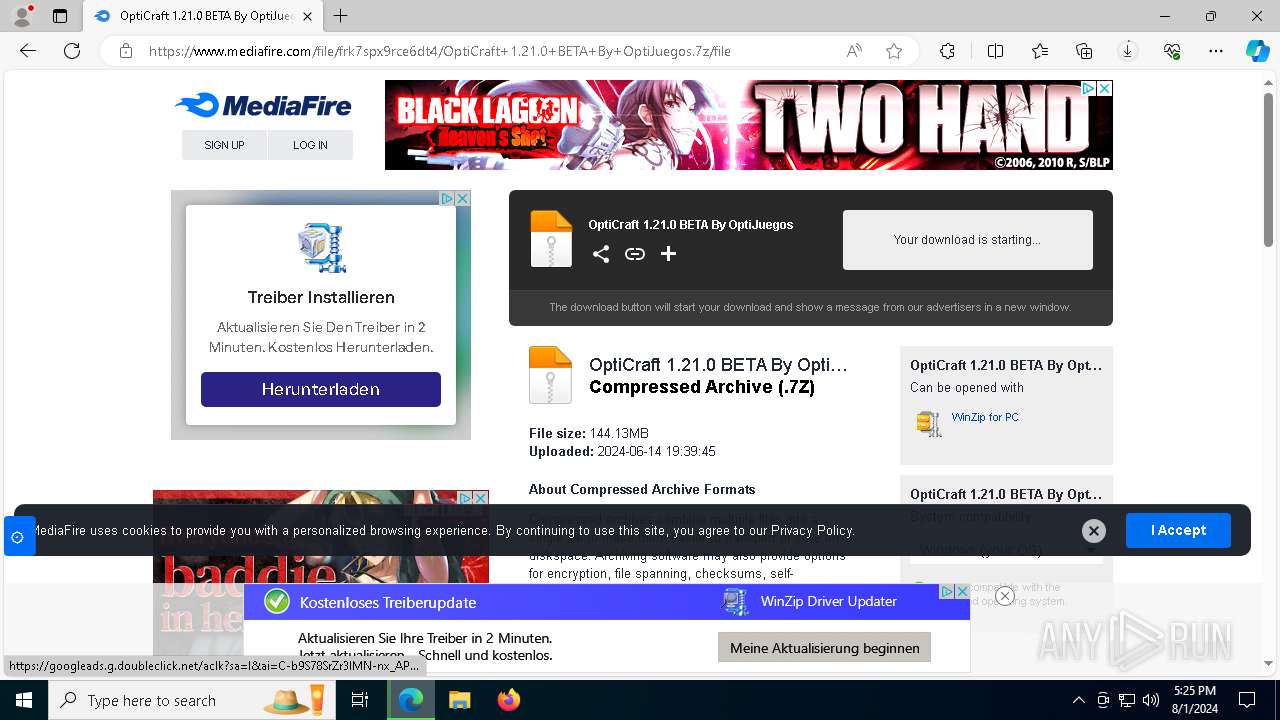Click taskbar search box
The image size is (1280, 720).
pyautogui.click(x=190, y=700)
